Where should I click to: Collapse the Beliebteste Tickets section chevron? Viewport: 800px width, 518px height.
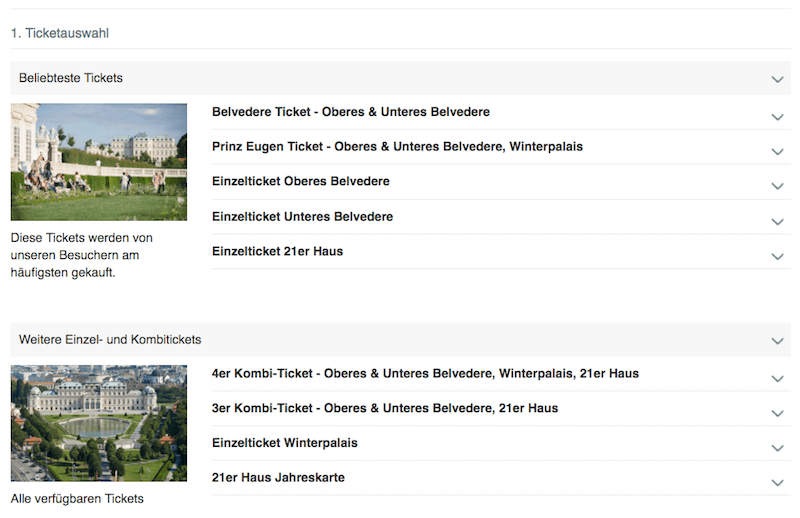[777, 79]
